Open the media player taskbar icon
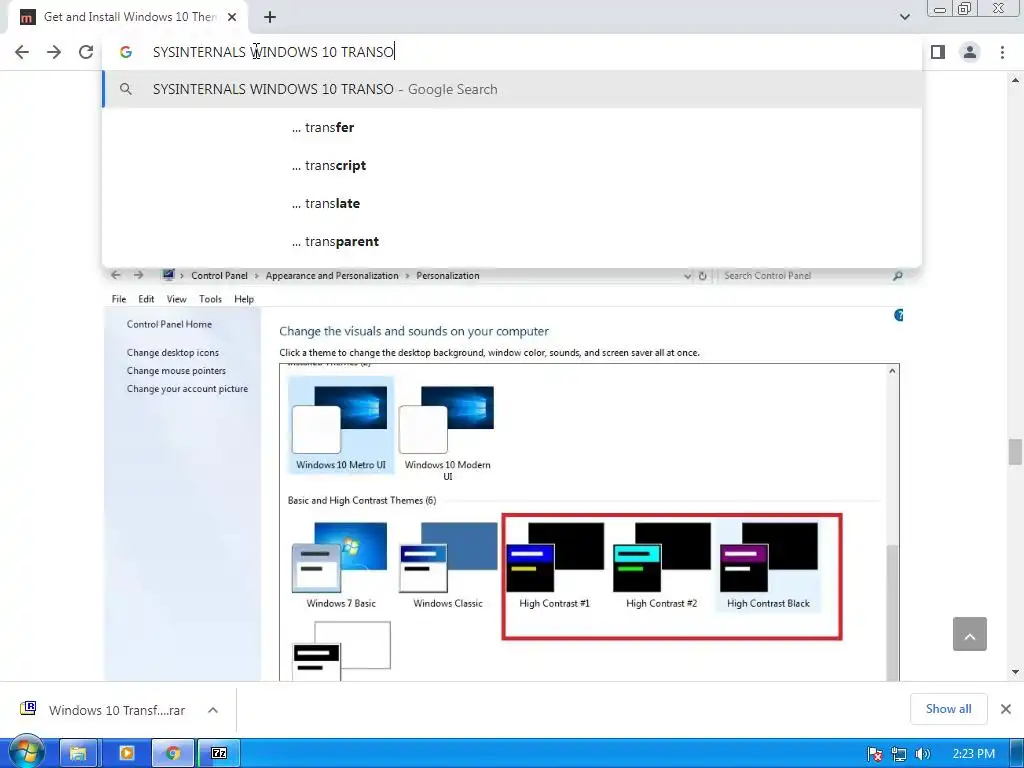The image size is (1024, 768). (x=126, y=753)
